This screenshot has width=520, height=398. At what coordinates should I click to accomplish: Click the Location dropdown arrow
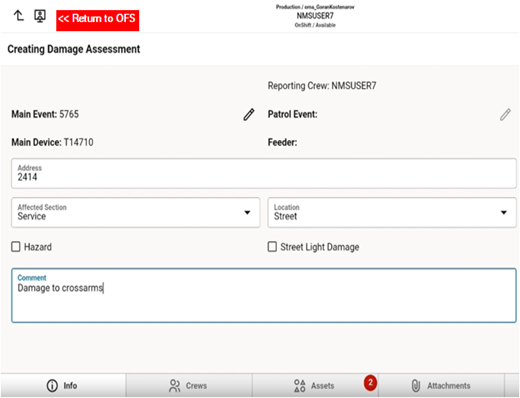click(x=504, y=212)
